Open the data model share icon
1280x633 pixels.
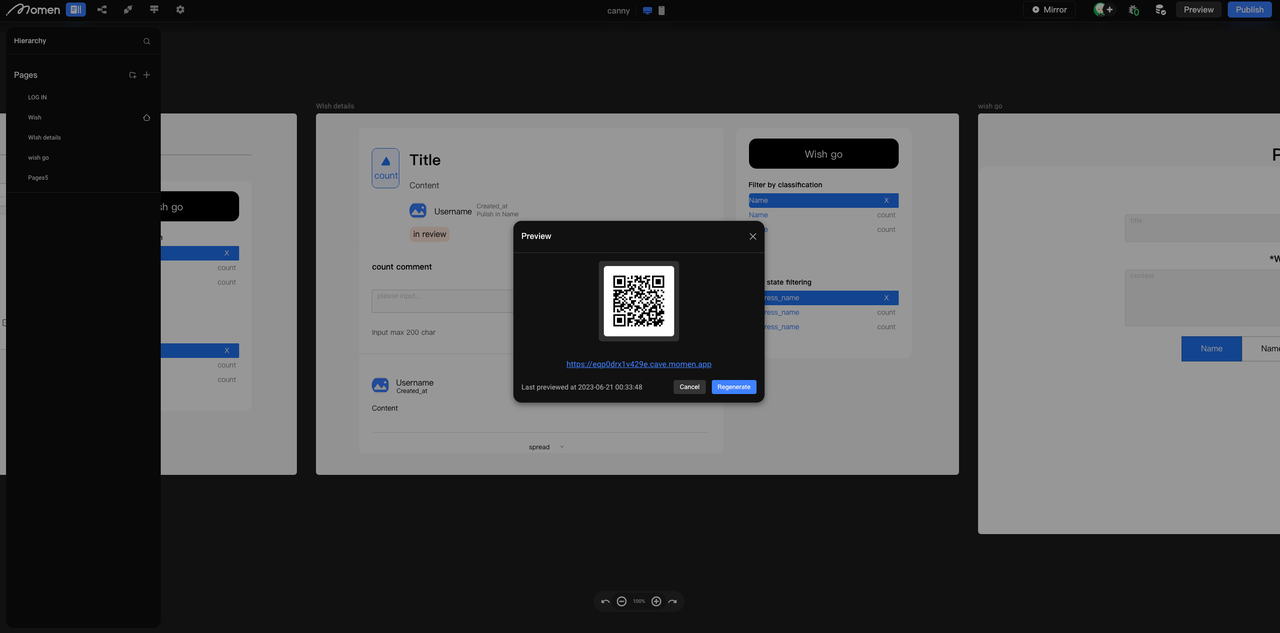[x=102, y=9]
